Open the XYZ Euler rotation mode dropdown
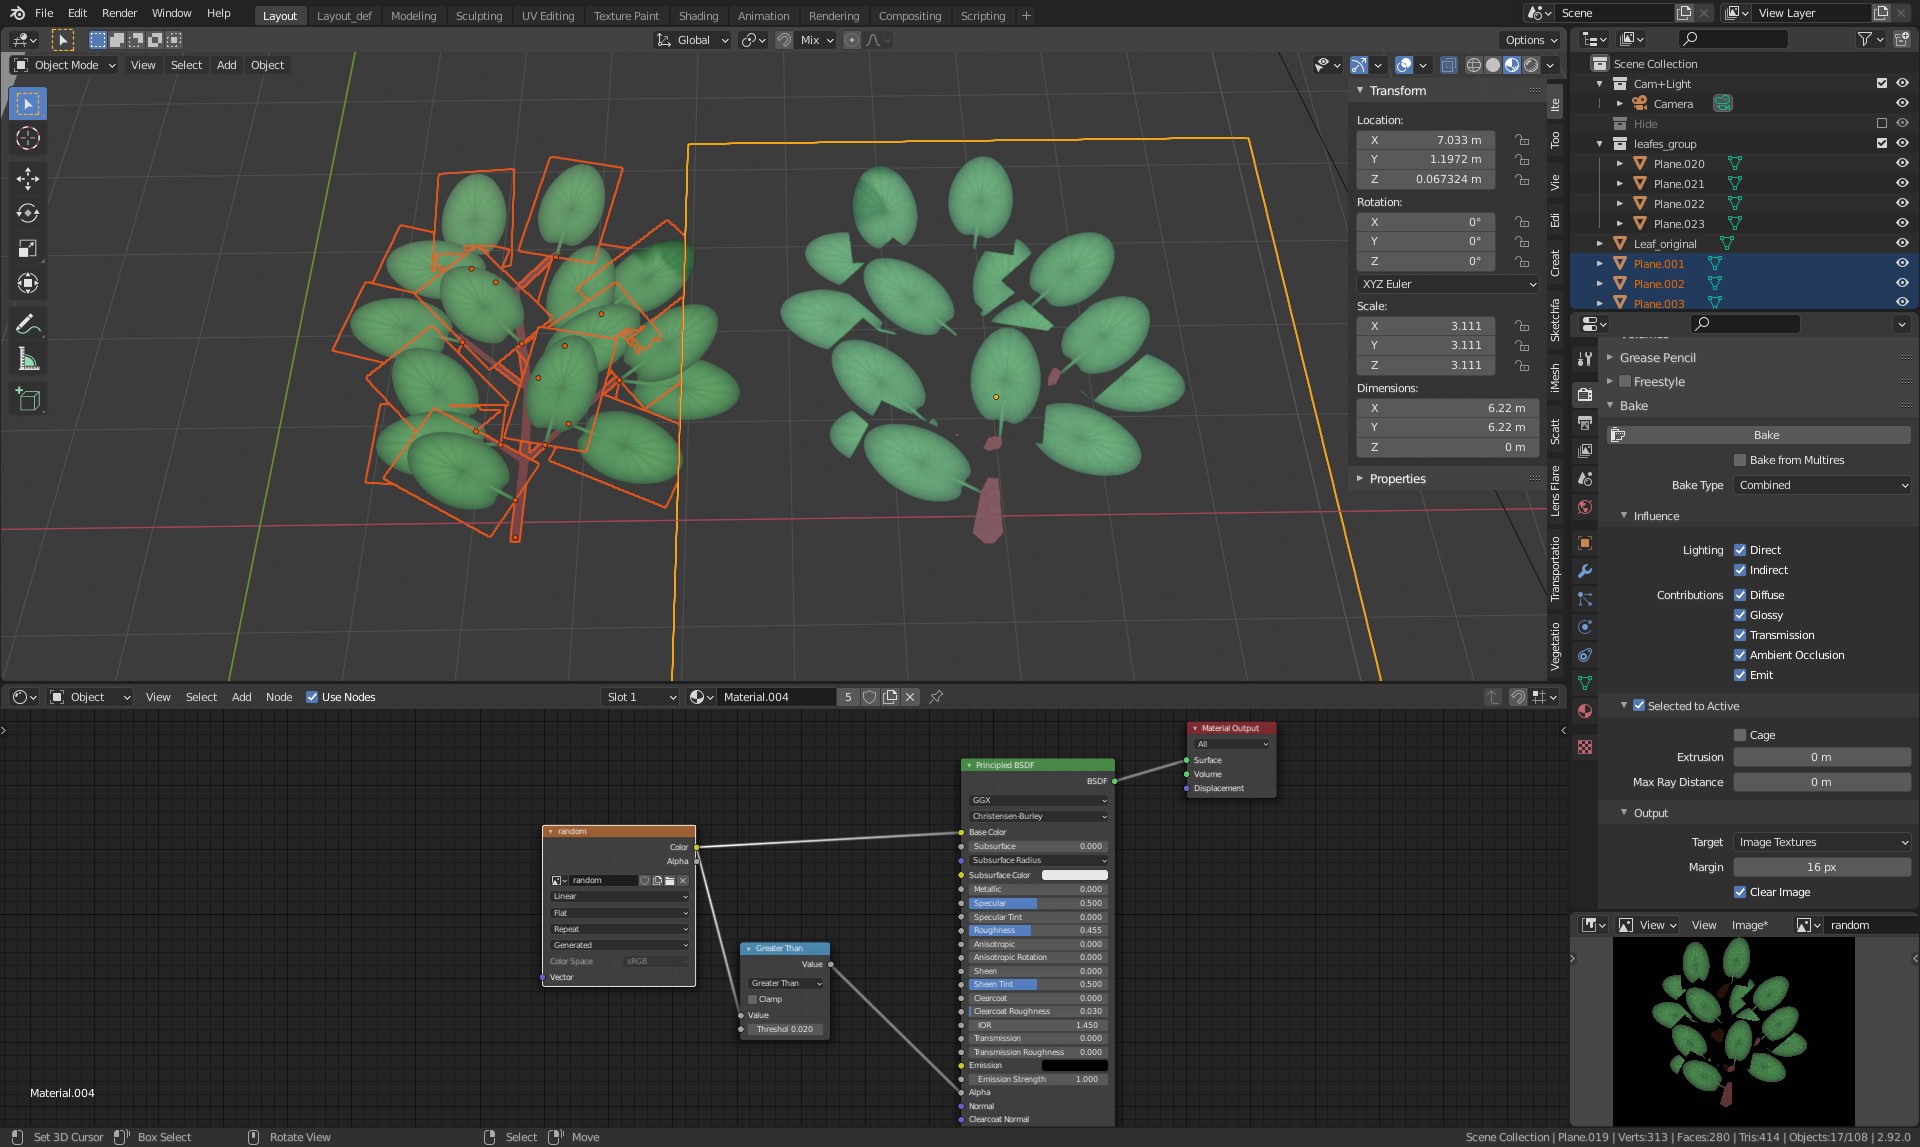Viewport: 1920px width, 1147px height. click(x=1447, y=284)
